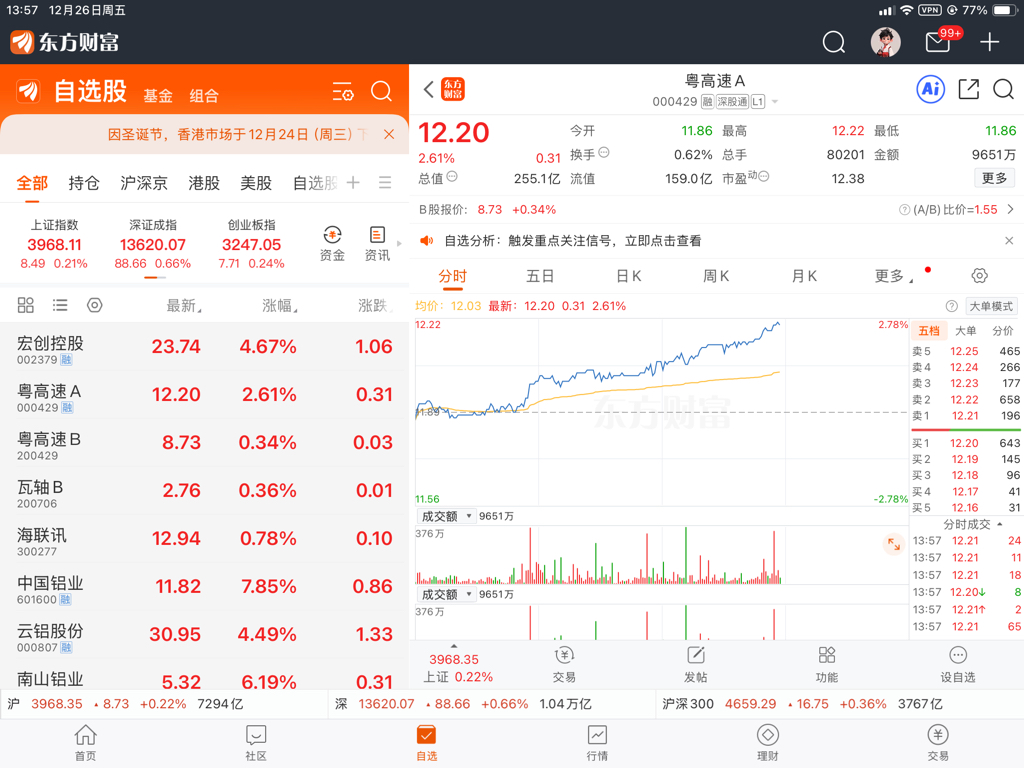Open the mail inbox with 99+ badge
Screen dimensions: 1024x768
click(x=938, y=41)
